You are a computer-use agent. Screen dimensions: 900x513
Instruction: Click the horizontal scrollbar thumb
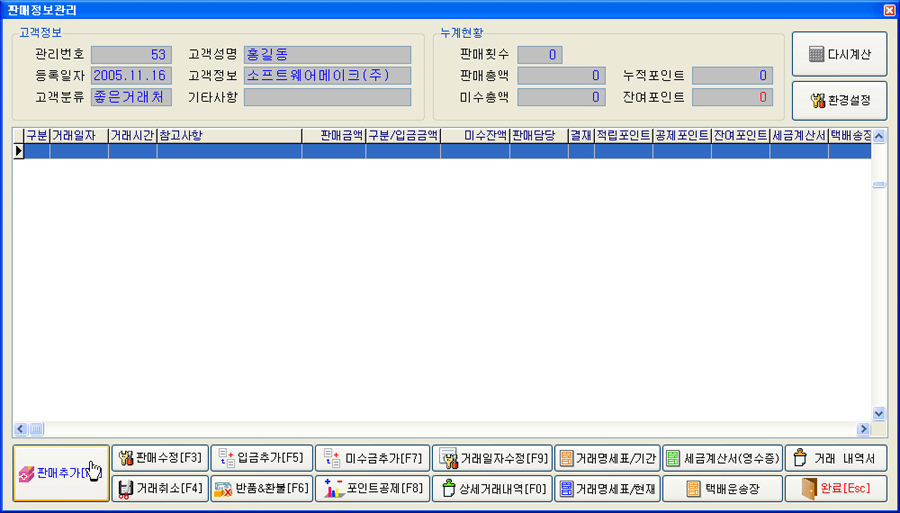click(x=36, y=429)
